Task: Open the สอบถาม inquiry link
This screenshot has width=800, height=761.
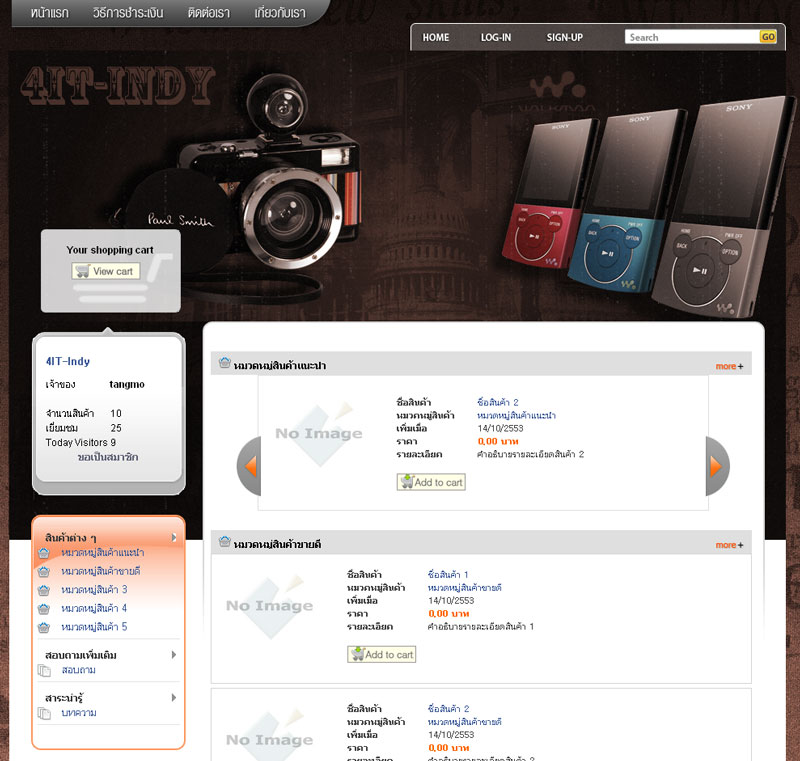Action: 79,670
